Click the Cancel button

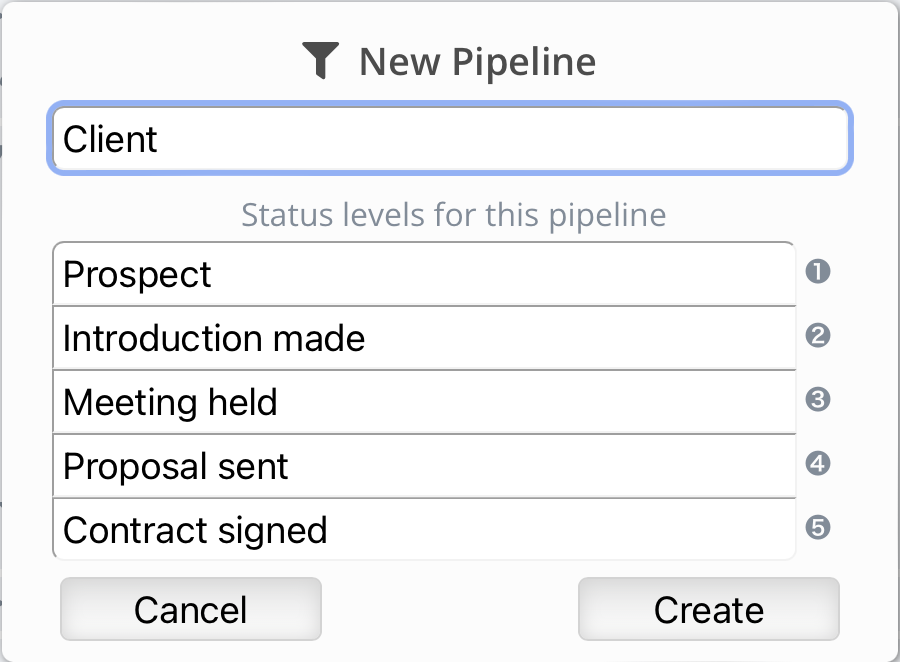[x=191, y=609]
